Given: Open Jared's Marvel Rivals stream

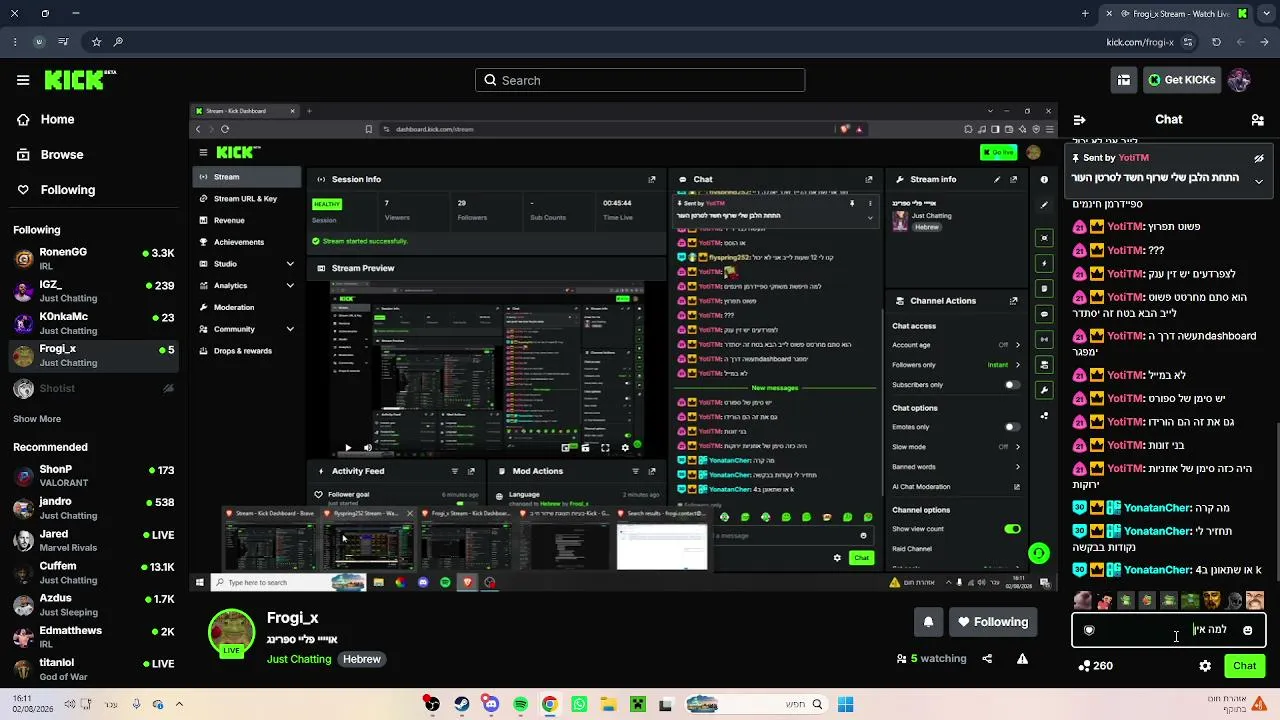Looking at the screenshot, I should point(93,540).
